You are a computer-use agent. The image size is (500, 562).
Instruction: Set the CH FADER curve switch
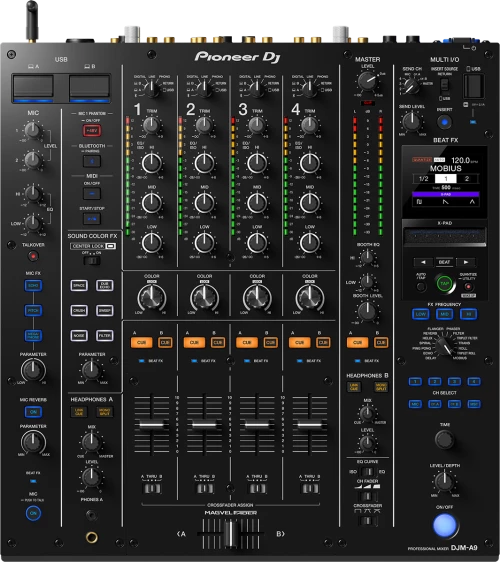pyautogui.click(x=367, y=496)
